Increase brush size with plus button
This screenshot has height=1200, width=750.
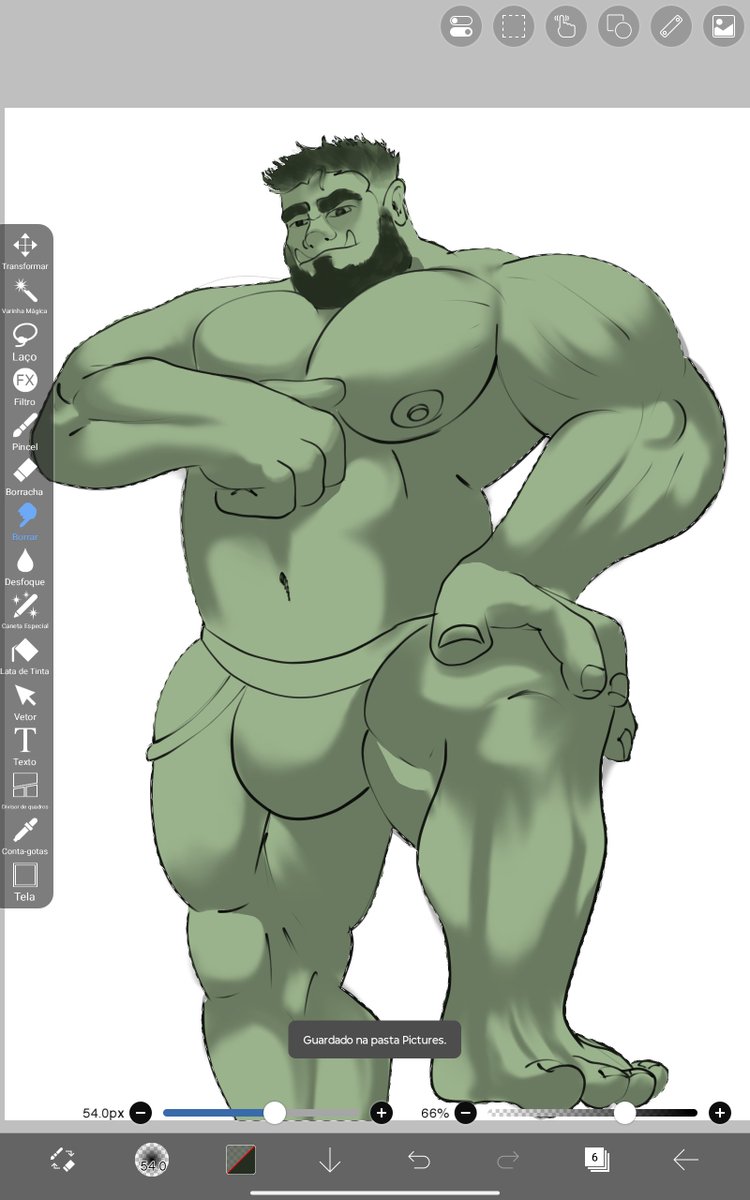click(x=381, y=1113)
